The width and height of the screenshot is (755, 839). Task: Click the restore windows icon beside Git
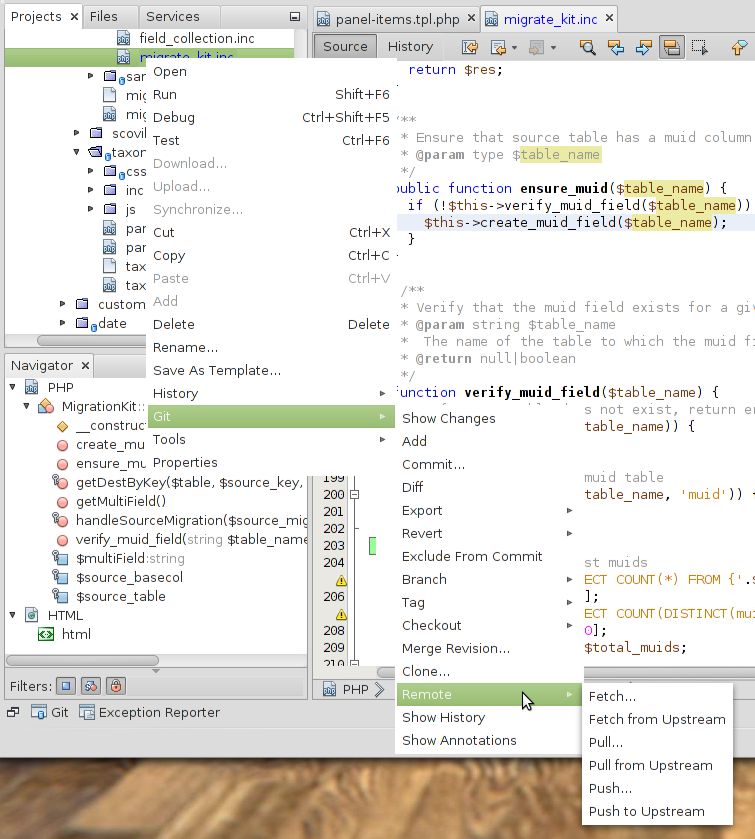(x=13, y=712)
